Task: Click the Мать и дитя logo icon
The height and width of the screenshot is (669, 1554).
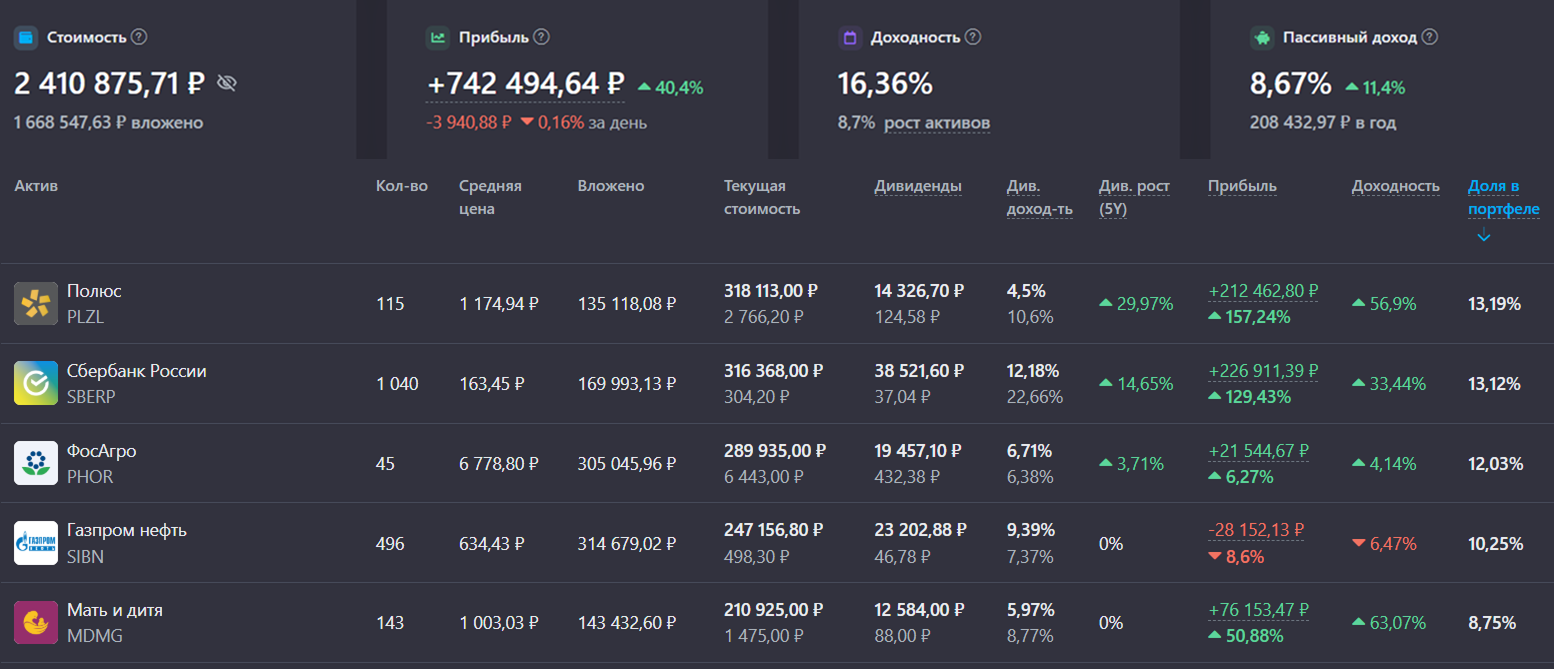Action: pyautogui.click(x=36, y=622)
